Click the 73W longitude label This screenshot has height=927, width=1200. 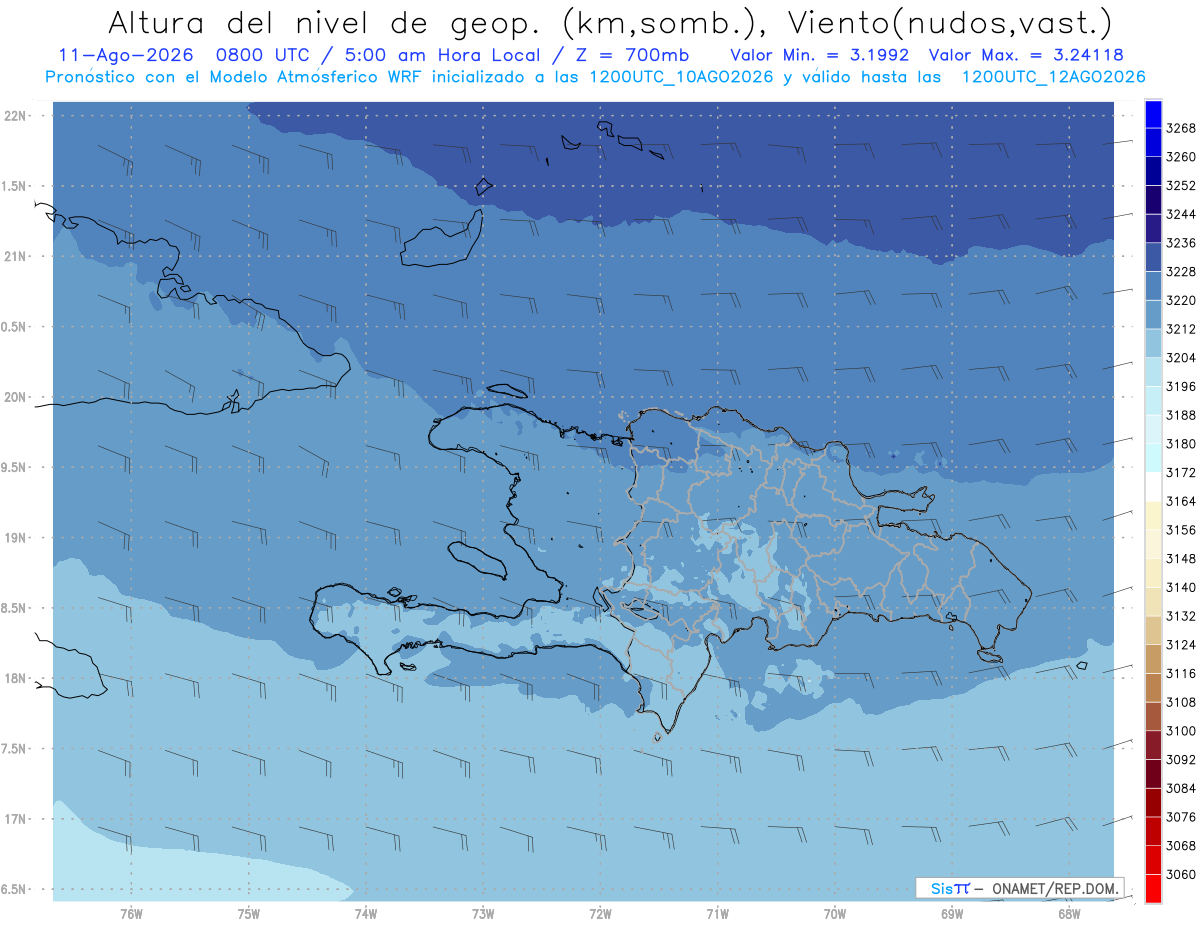(483, 913)
